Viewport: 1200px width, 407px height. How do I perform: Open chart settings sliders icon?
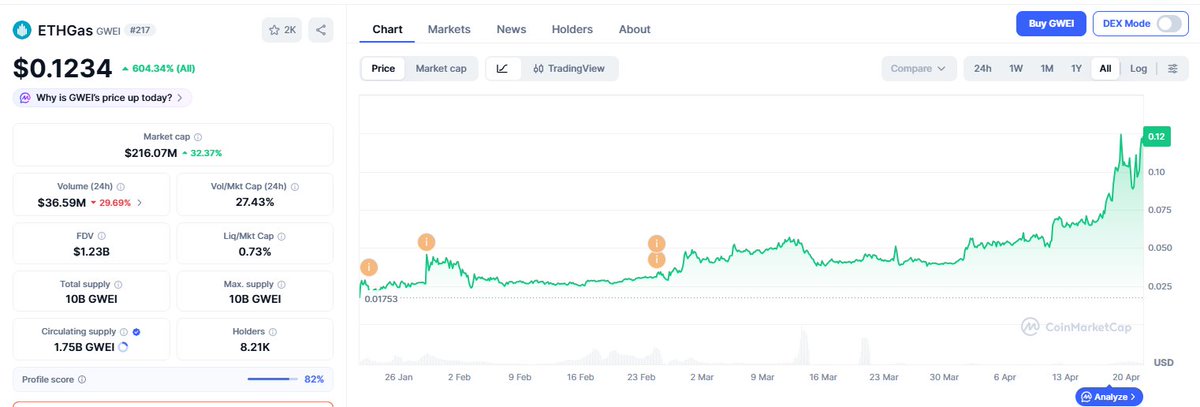[x=1173, y=69]
